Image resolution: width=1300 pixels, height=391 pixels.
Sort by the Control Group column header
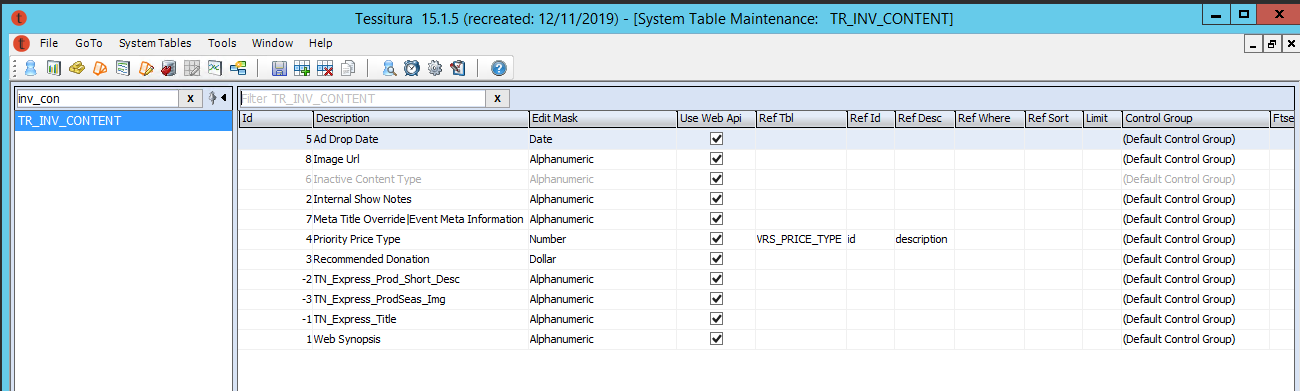pyautogui.click(x=1196, y=118)
